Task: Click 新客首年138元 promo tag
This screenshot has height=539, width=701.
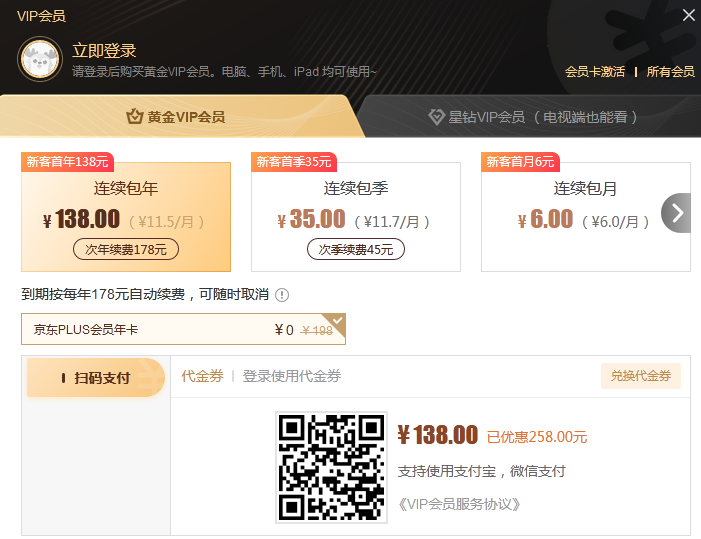Action: 68,161
